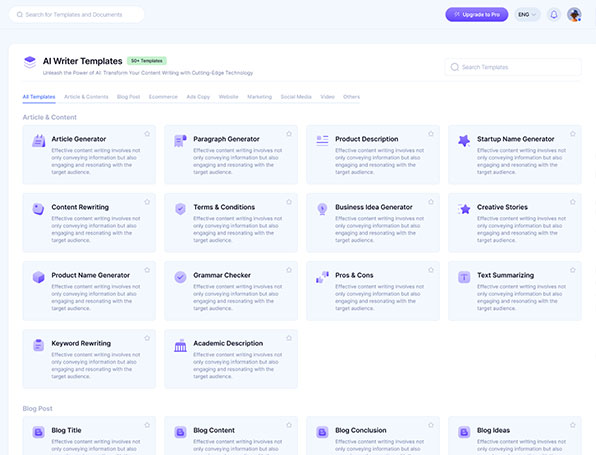Favorite the Article Generator template star

click(x=147, y=134)
